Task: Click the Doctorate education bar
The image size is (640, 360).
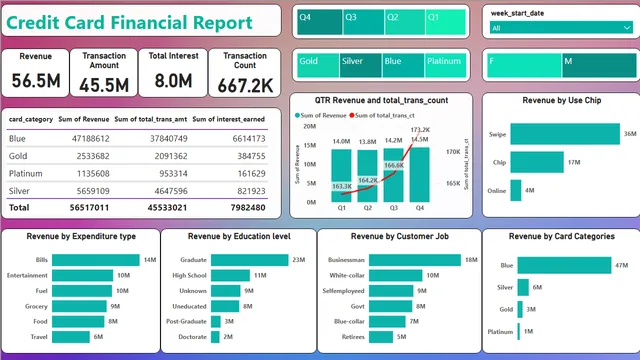Action: [x=215, y=337]
